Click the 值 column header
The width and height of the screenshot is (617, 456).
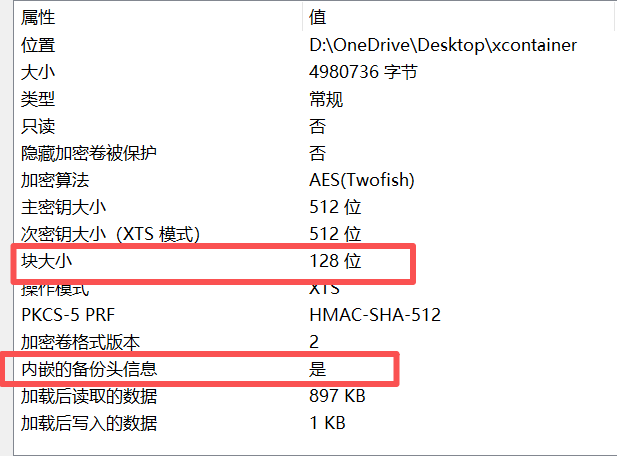(318, 18)
